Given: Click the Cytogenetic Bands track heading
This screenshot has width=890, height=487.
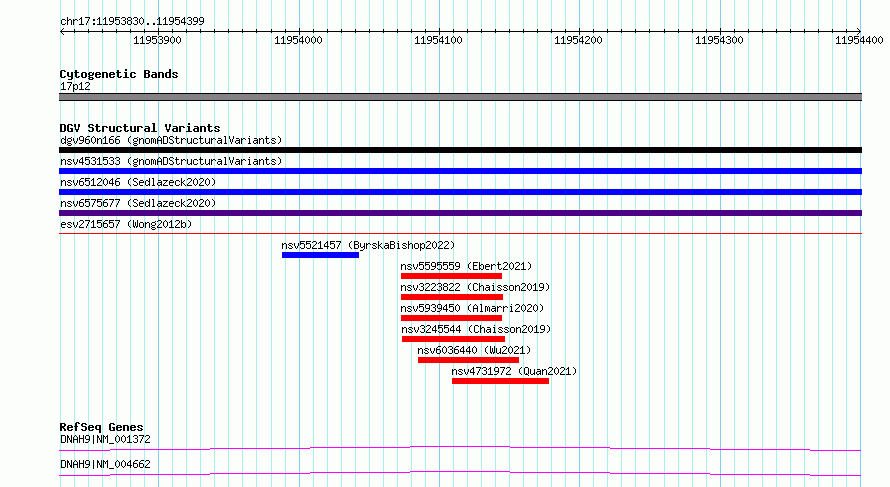Looking at the screenshot, I should 119,74.
